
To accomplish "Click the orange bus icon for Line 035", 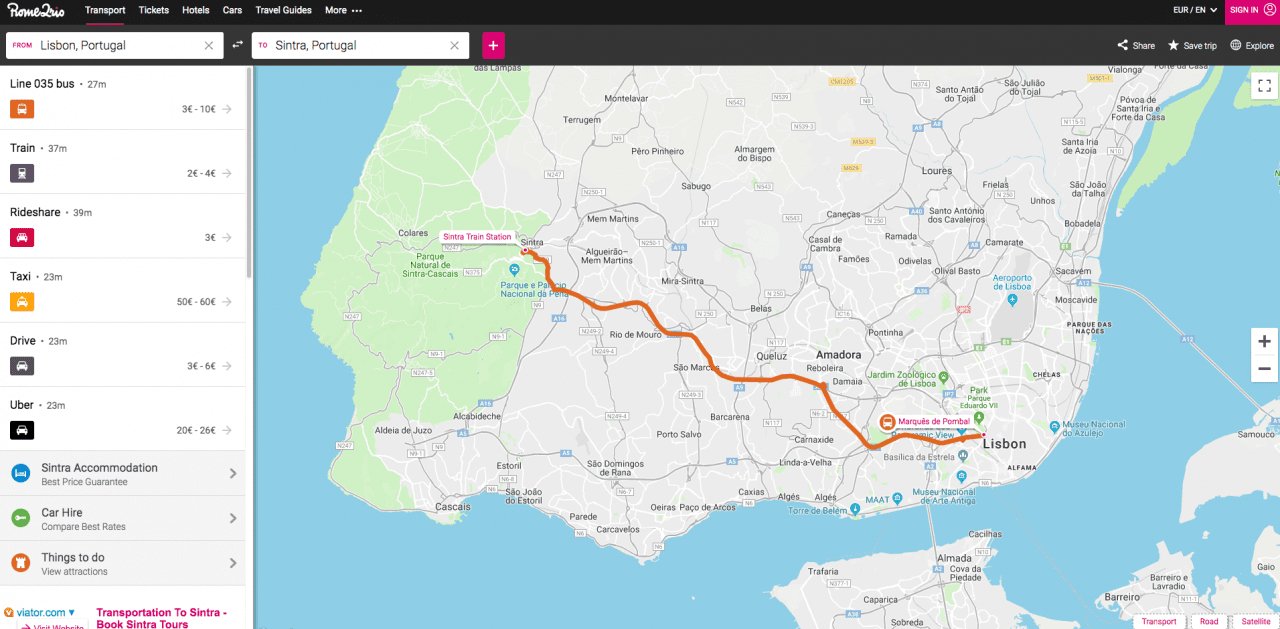I will click(x=22, y=109).
